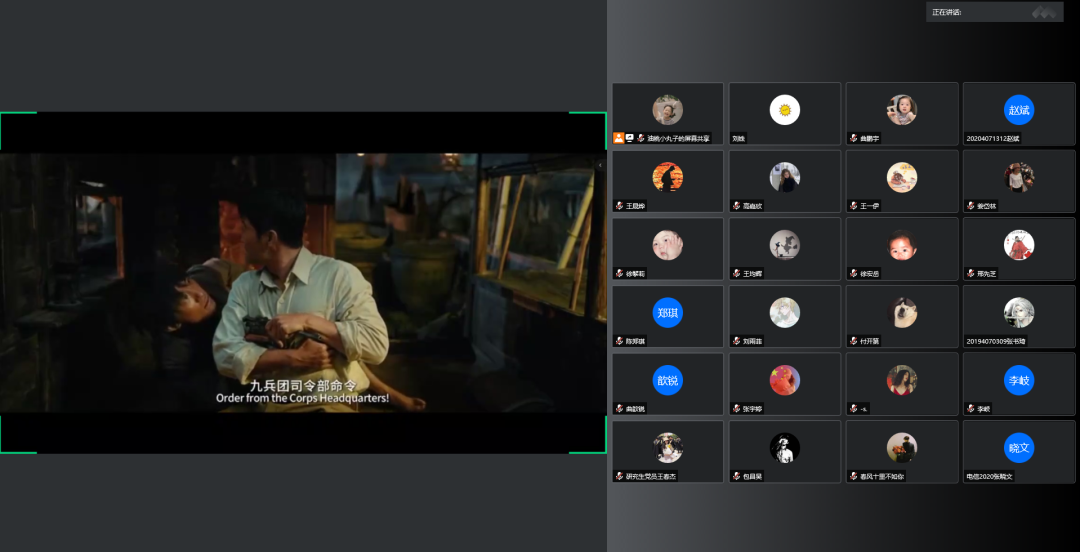This screenshot has height=552, width=1080.
Task: Click the shared movie video area
Action: tap(303, 282)
